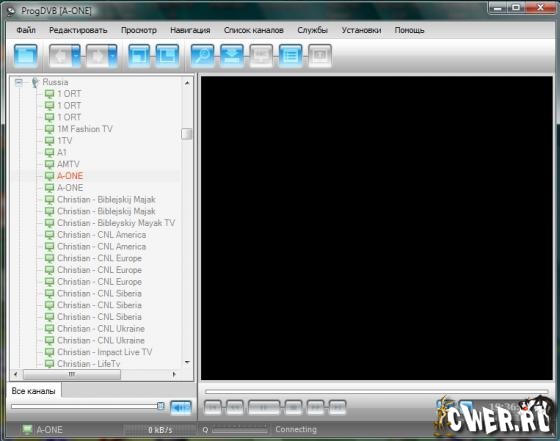Click the layout icon left of magnifier

(x=168, y=56)
